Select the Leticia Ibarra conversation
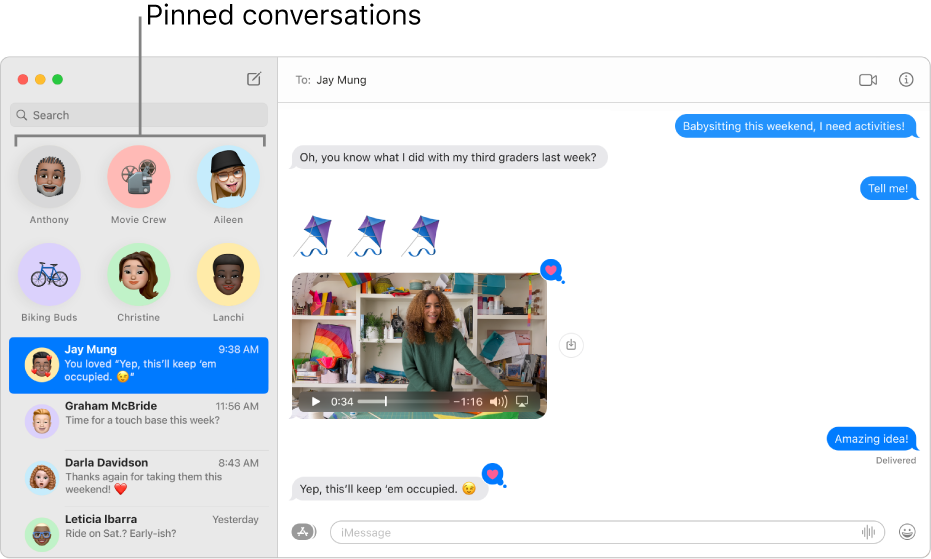Screen dimensions: 931x559 [138, 532]
